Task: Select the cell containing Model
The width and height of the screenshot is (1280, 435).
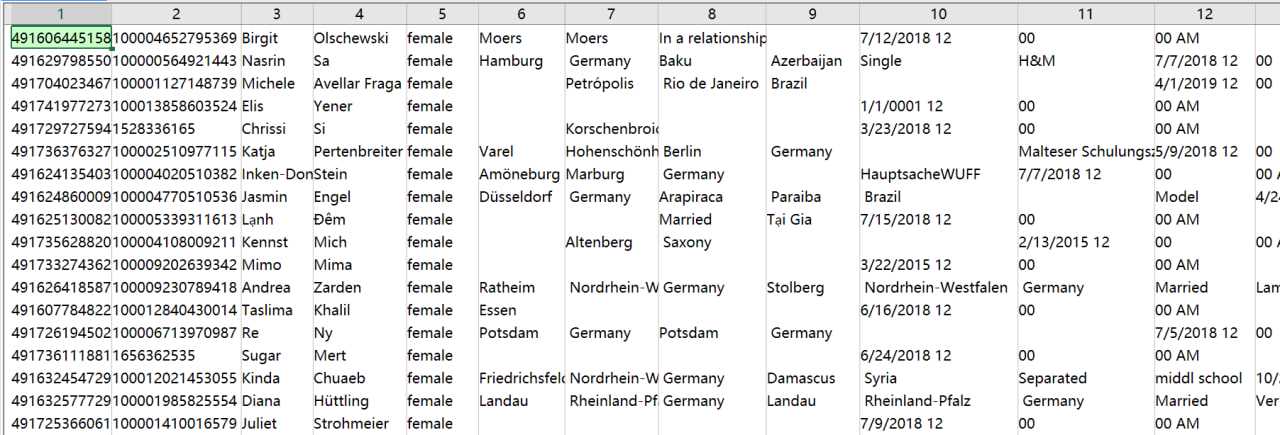Action: point(1204,197)
